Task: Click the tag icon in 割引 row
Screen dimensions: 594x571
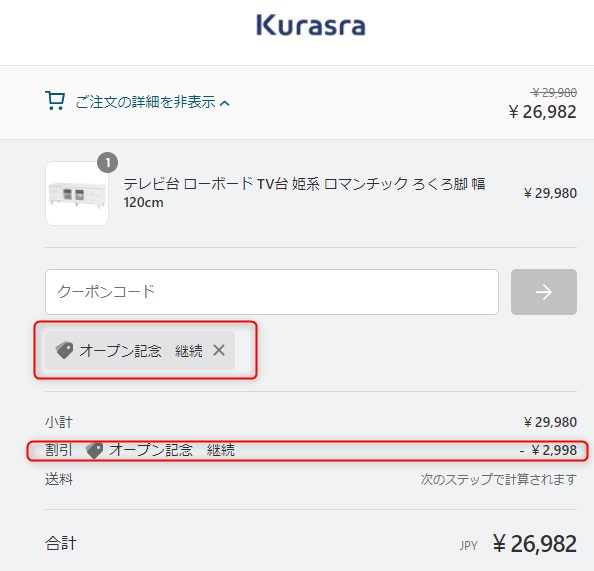Action: point(94,451)
